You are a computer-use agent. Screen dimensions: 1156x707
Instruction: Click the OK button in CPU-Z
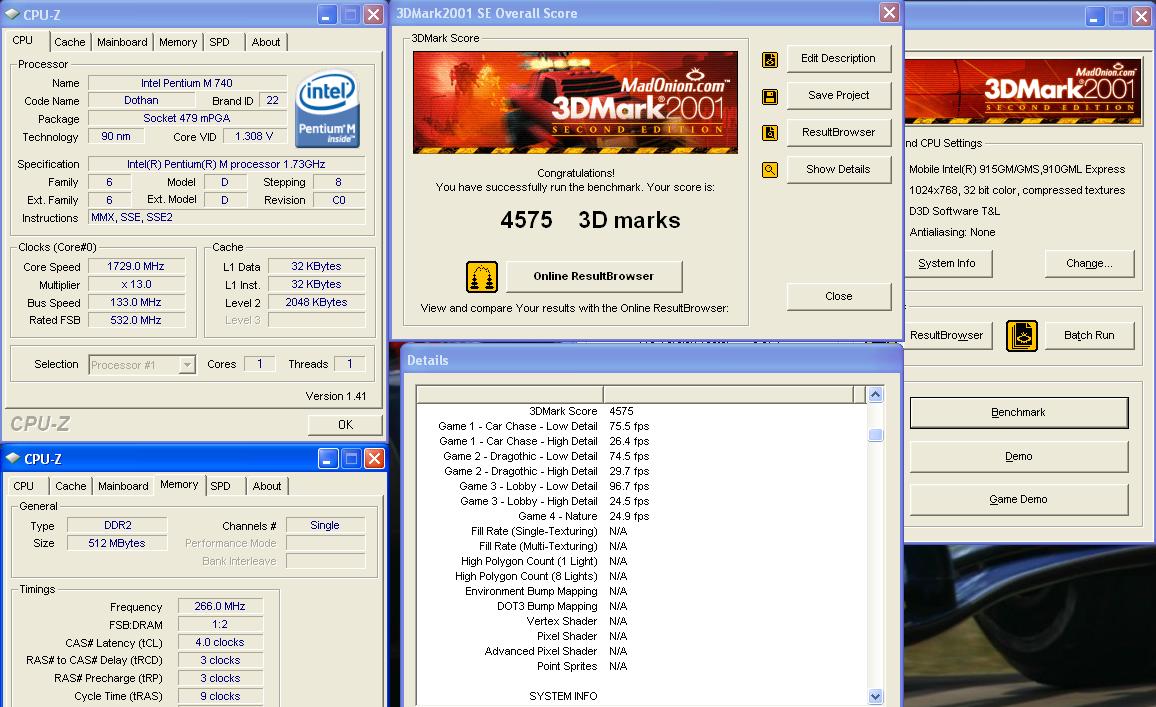point(345,425)
